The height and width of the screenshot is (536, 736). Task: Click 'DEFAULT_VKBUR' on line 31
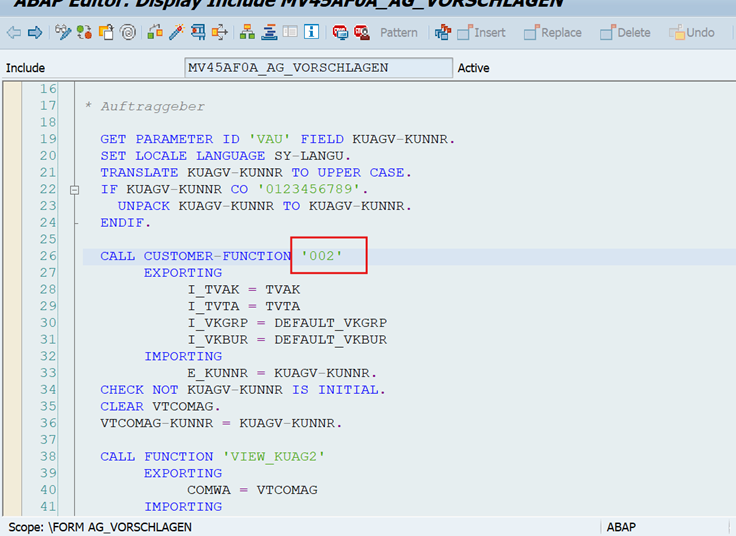point(331,340)
